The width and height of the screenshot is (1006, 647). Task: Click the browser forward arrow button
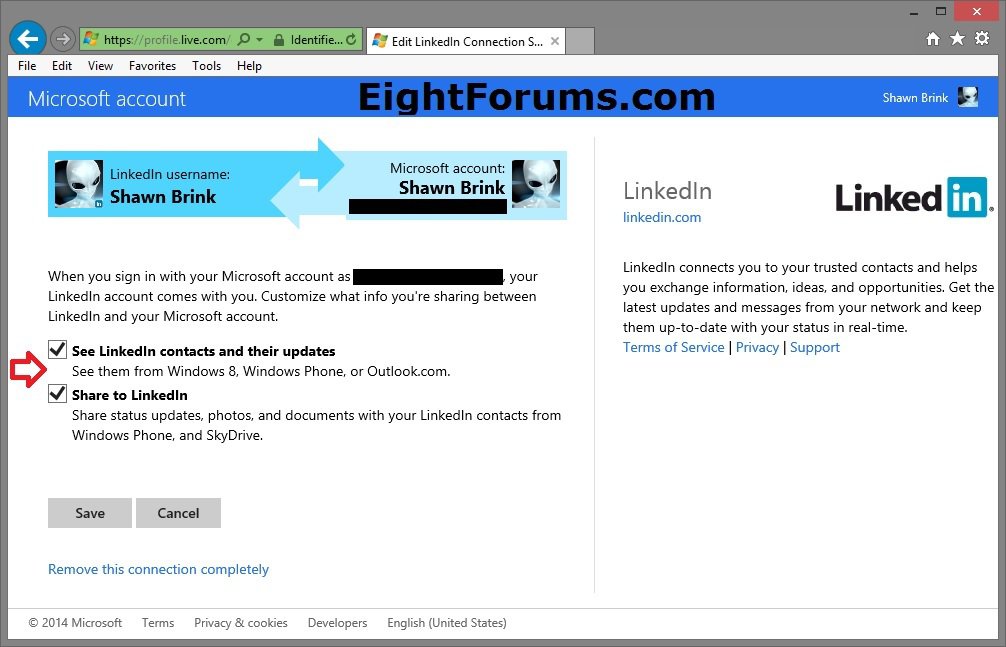(62, 39)
